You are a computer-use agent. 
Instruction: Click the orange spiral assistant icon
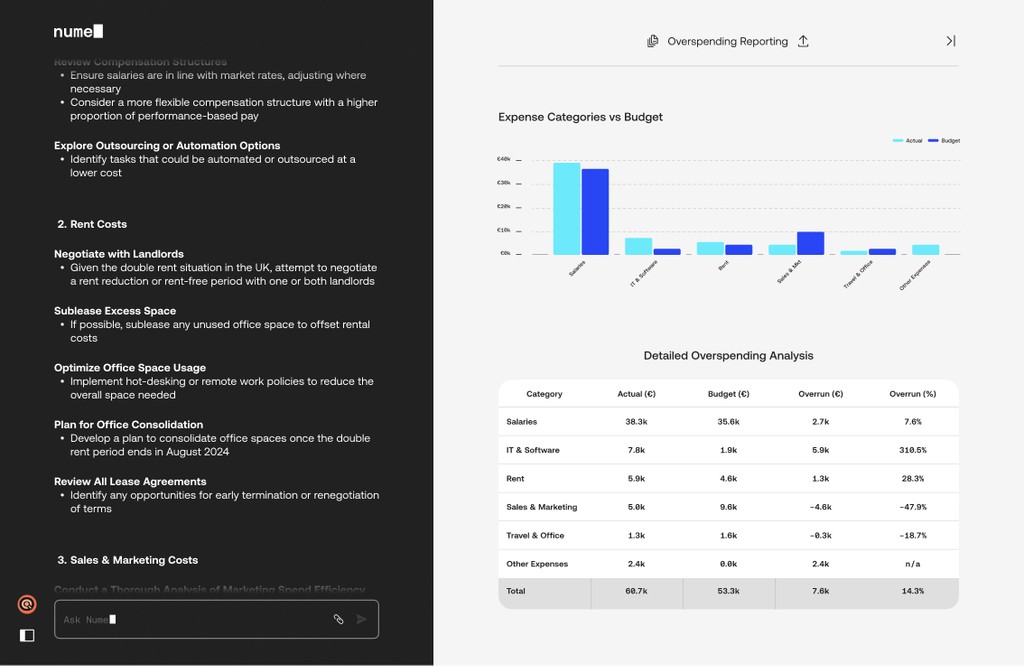[27, 605]
